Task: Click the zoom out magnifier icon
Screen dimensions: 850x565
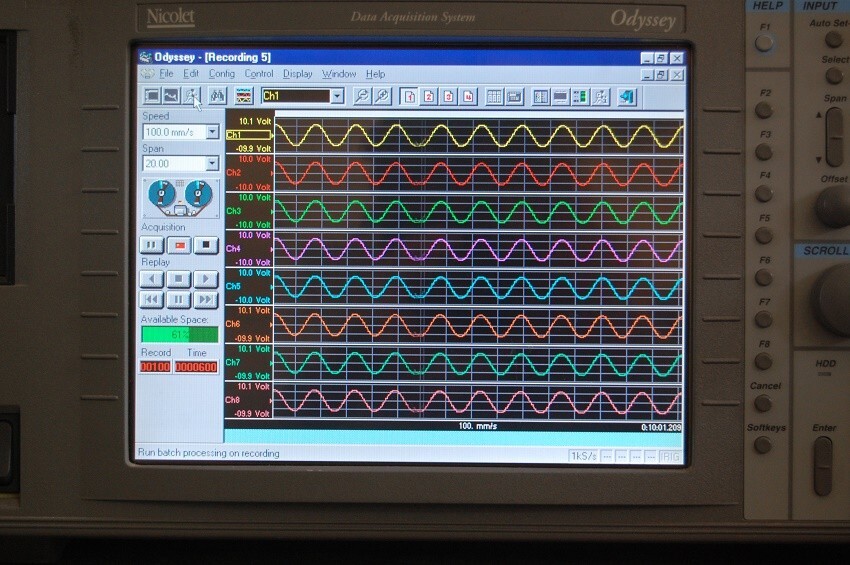Action: [x=362, y=97]
